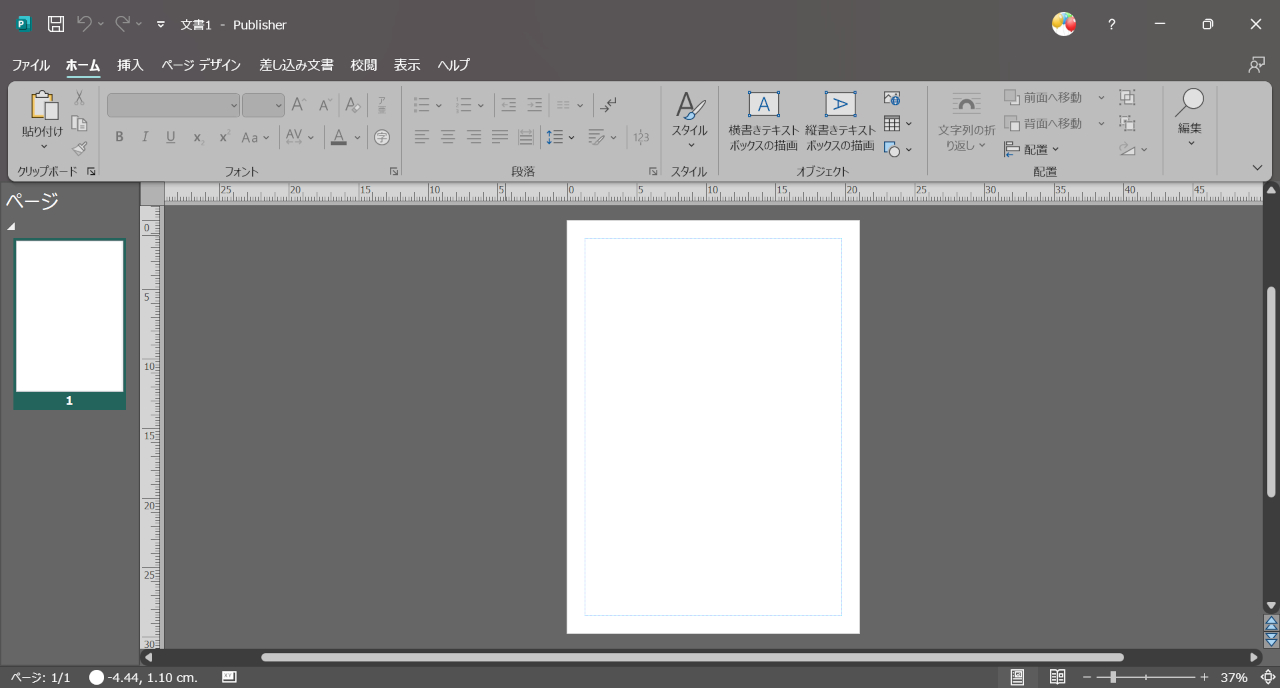
Task: Switch to single page view in status bar
Action: (x=1017, y=677)
